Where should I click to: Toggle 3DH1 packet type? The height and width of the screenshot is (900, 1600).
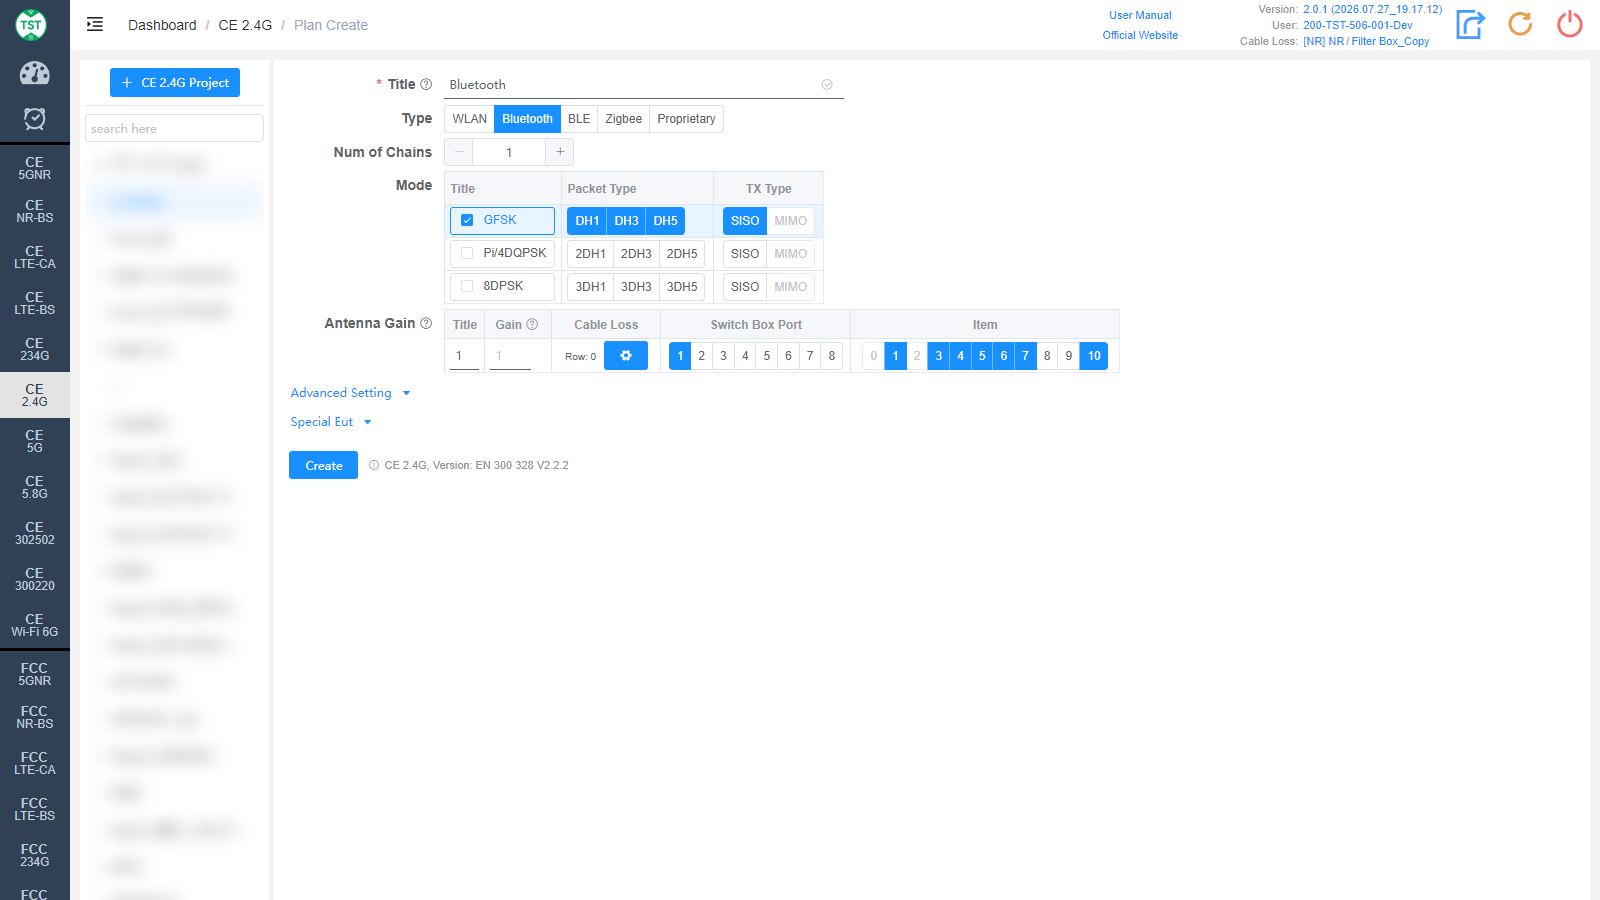click(x=590, y=287)
